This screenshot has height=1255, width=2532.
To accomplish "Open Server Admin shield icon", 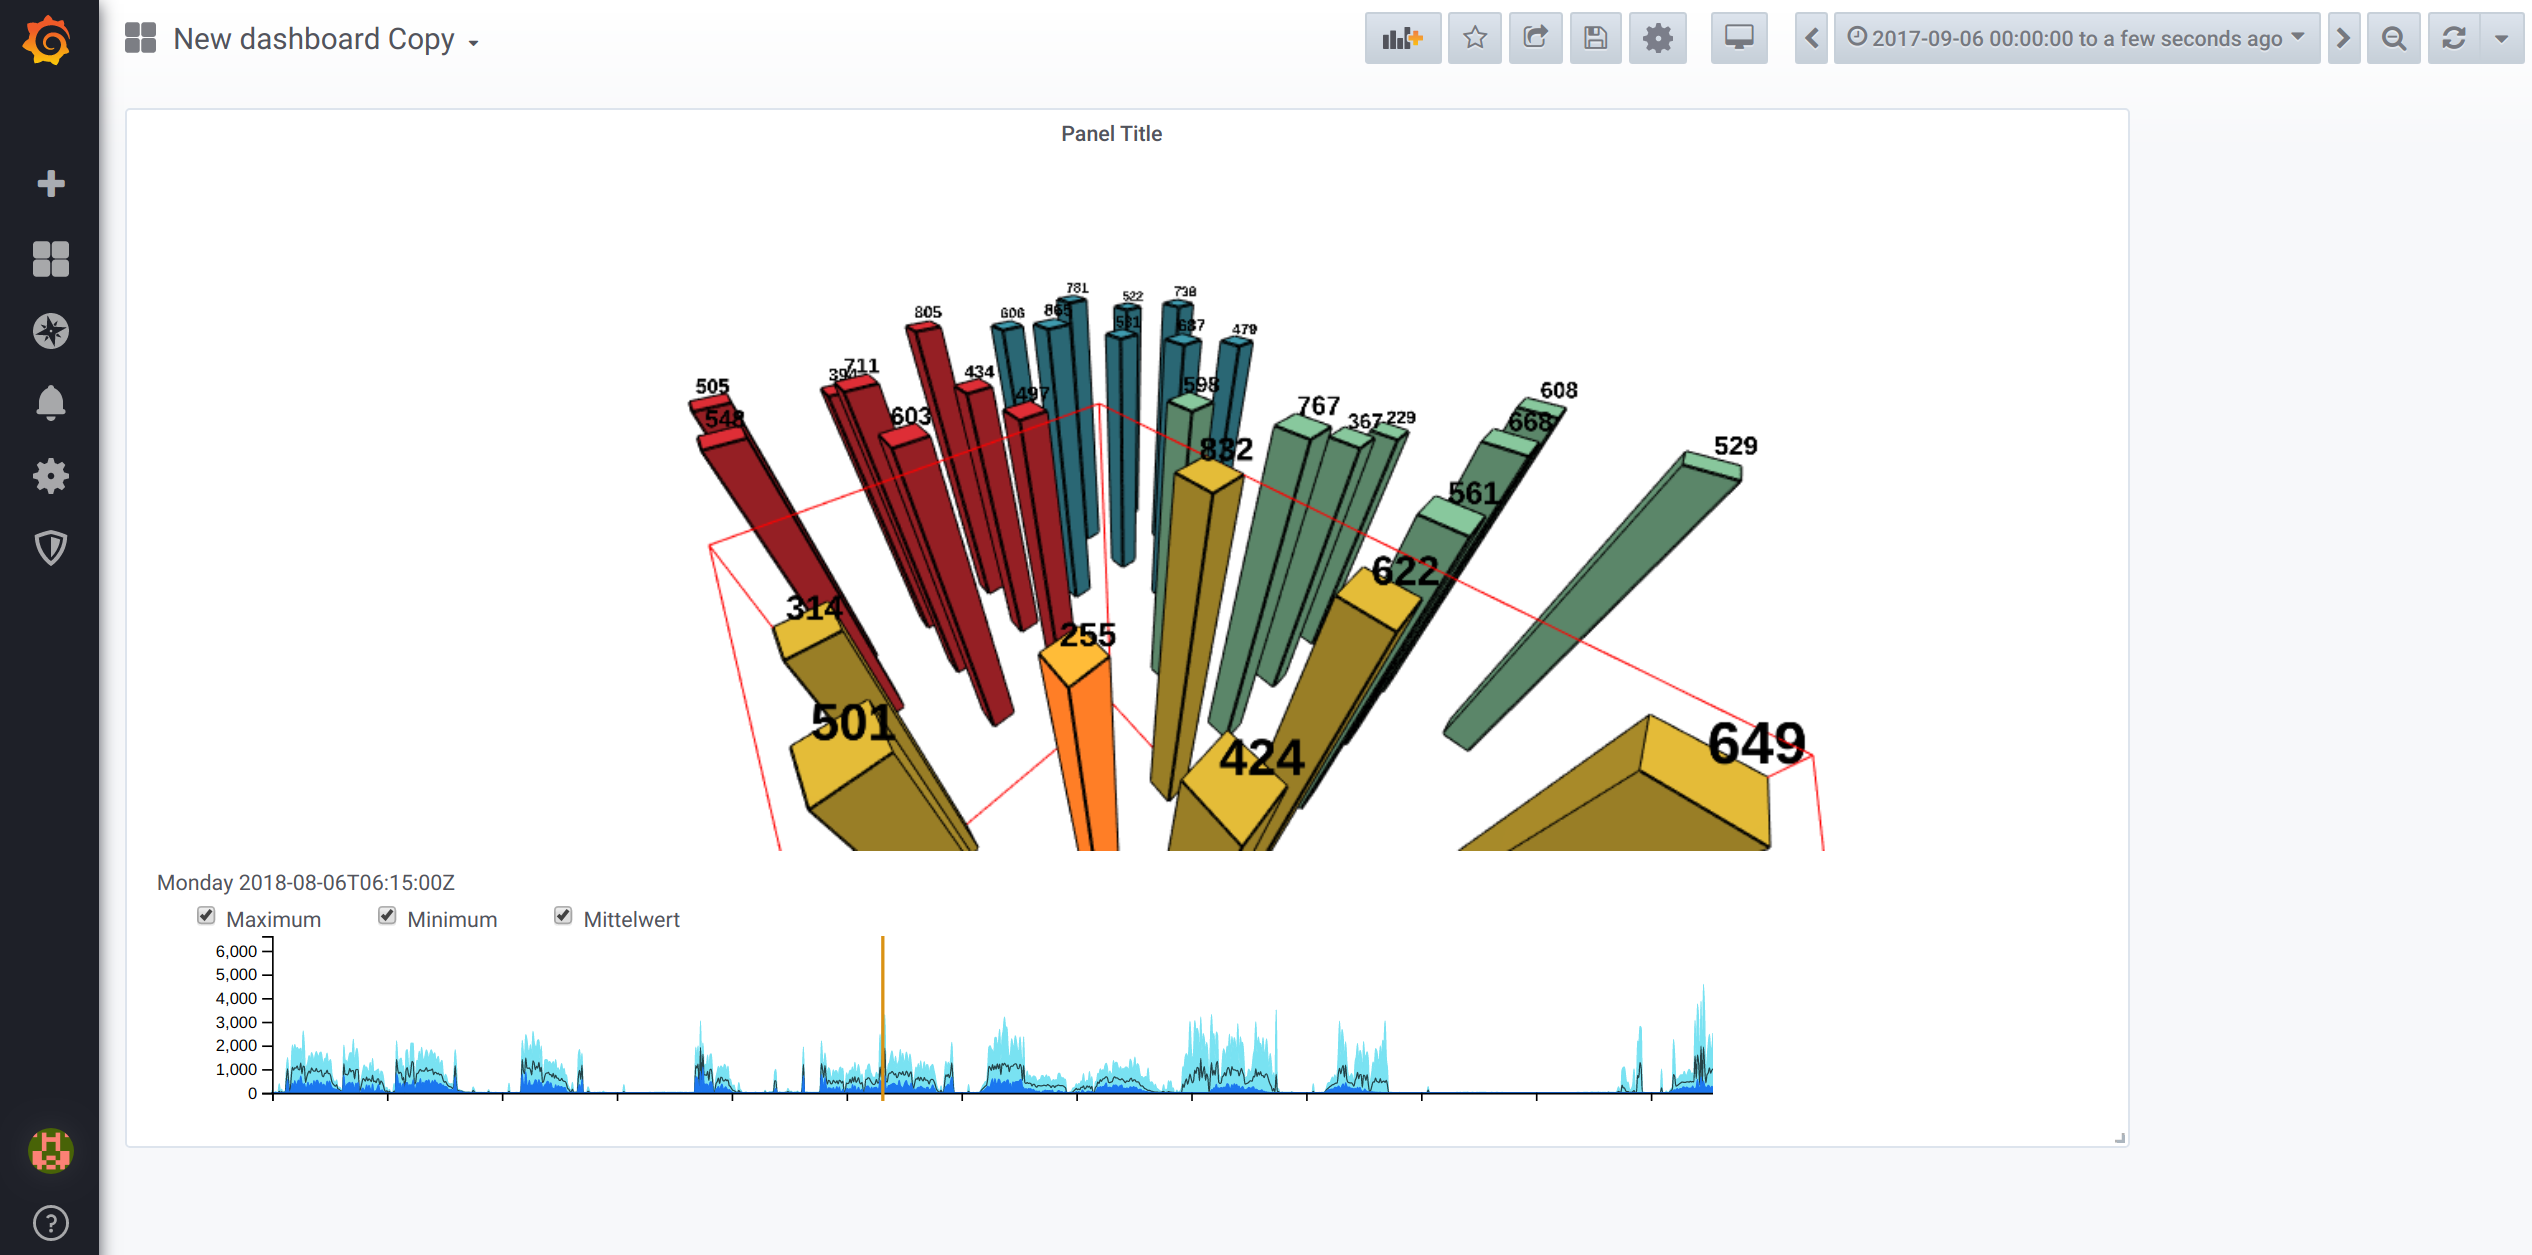I will (50, 547).
